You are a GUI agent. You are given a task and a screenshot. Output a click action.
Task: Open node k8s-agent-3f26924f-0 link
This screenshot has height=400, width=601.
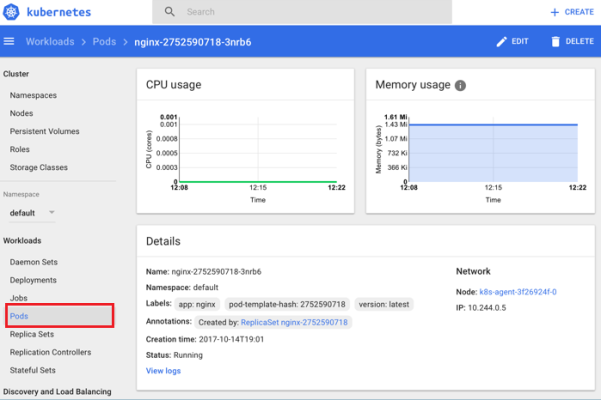tap(517, 291)
